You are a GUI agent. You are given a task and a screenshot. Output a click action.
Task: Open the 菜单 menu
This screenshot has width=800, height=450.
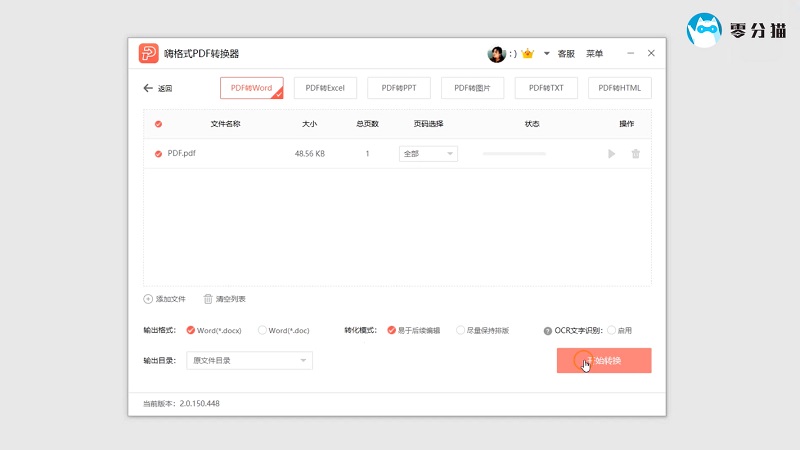coord(594,54)
